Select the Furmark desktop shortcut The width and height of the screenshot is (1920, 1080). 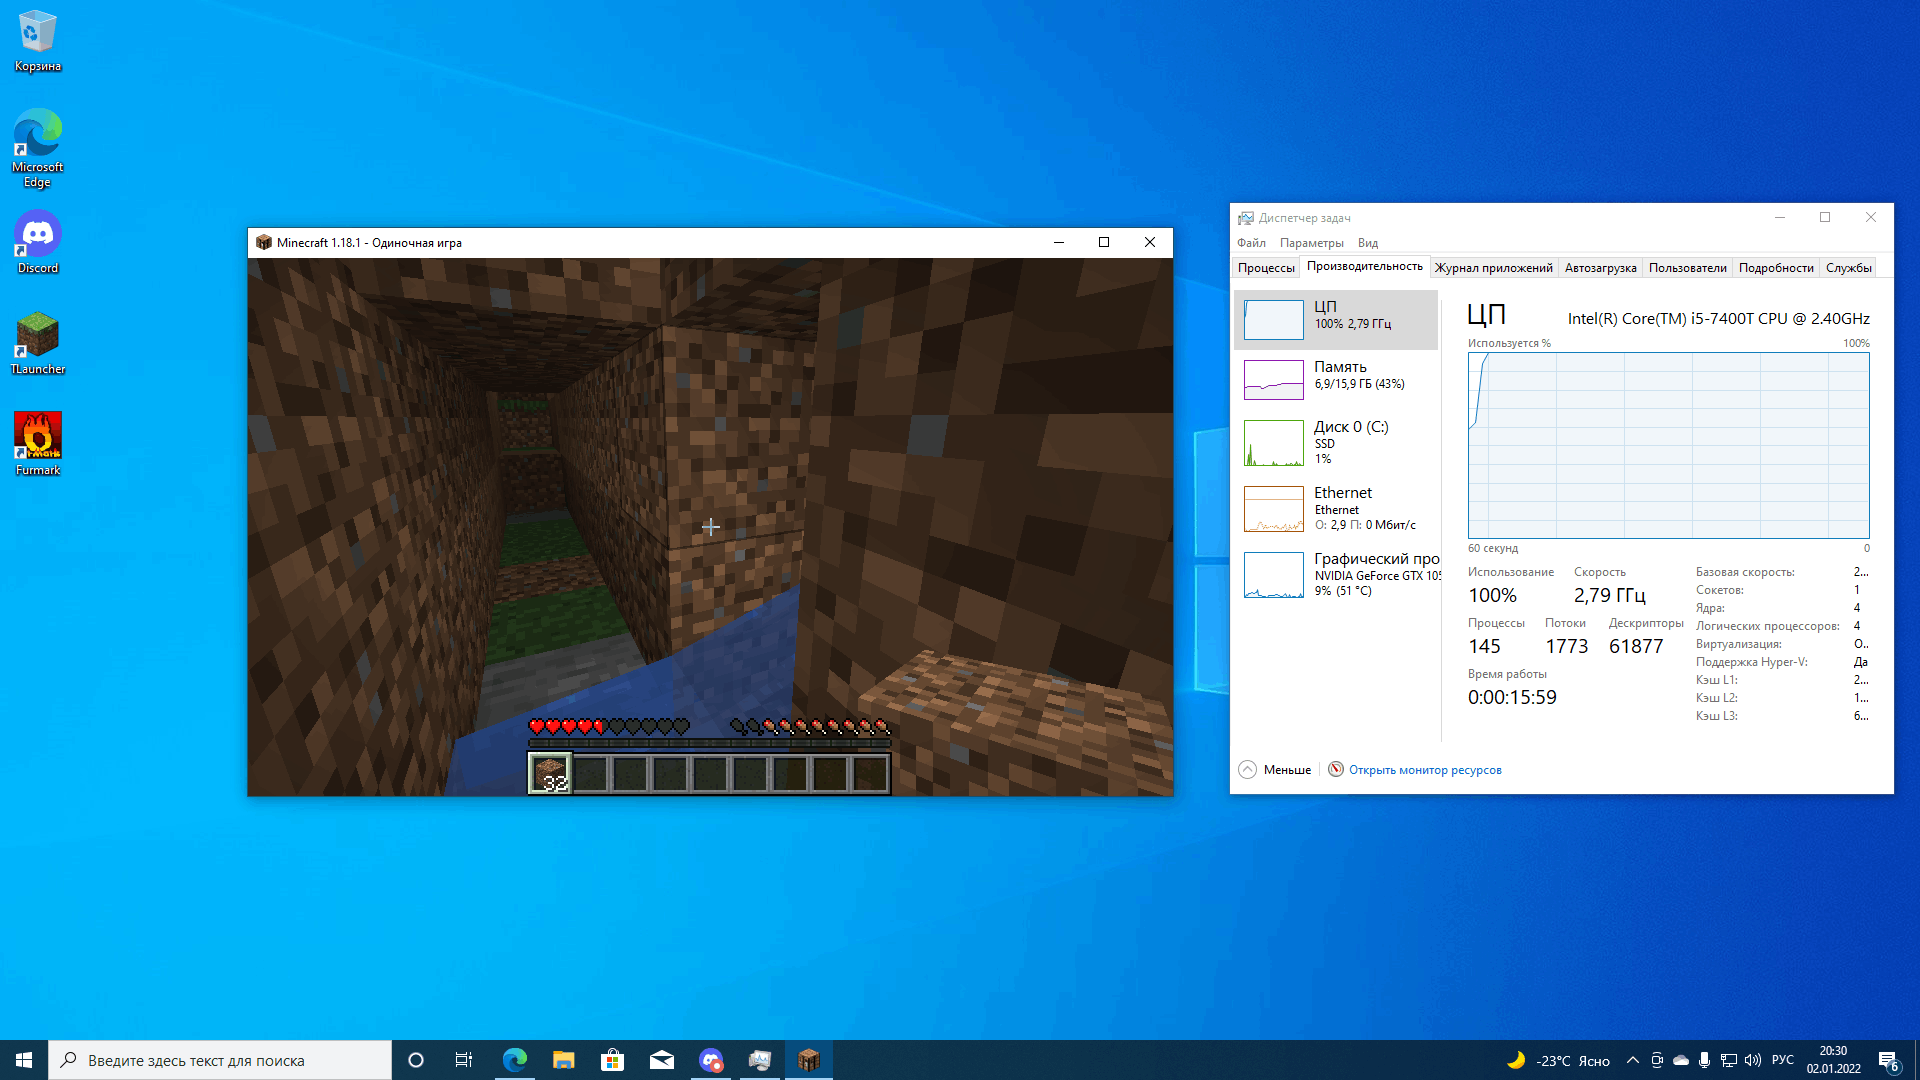click(x=38, y=444)
